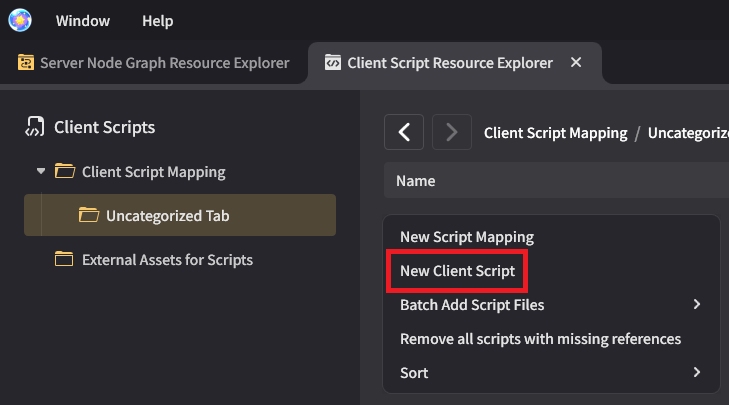Click the application logo icon
Screen dimensions: 729x405
[20, 20]
